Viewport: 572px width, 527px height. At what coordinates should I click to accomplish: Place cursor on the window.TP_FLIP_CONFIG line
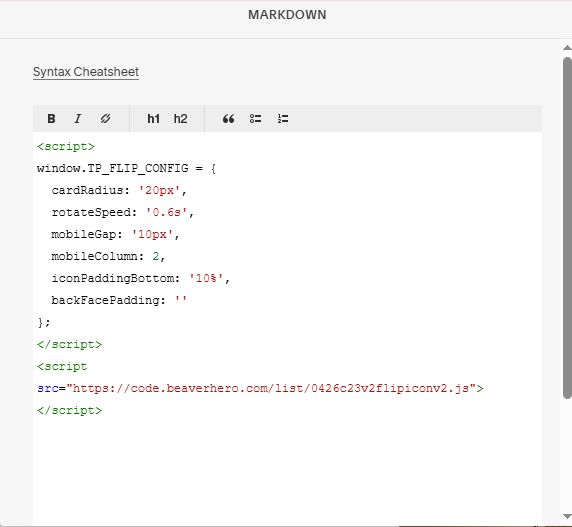point(126,168)
